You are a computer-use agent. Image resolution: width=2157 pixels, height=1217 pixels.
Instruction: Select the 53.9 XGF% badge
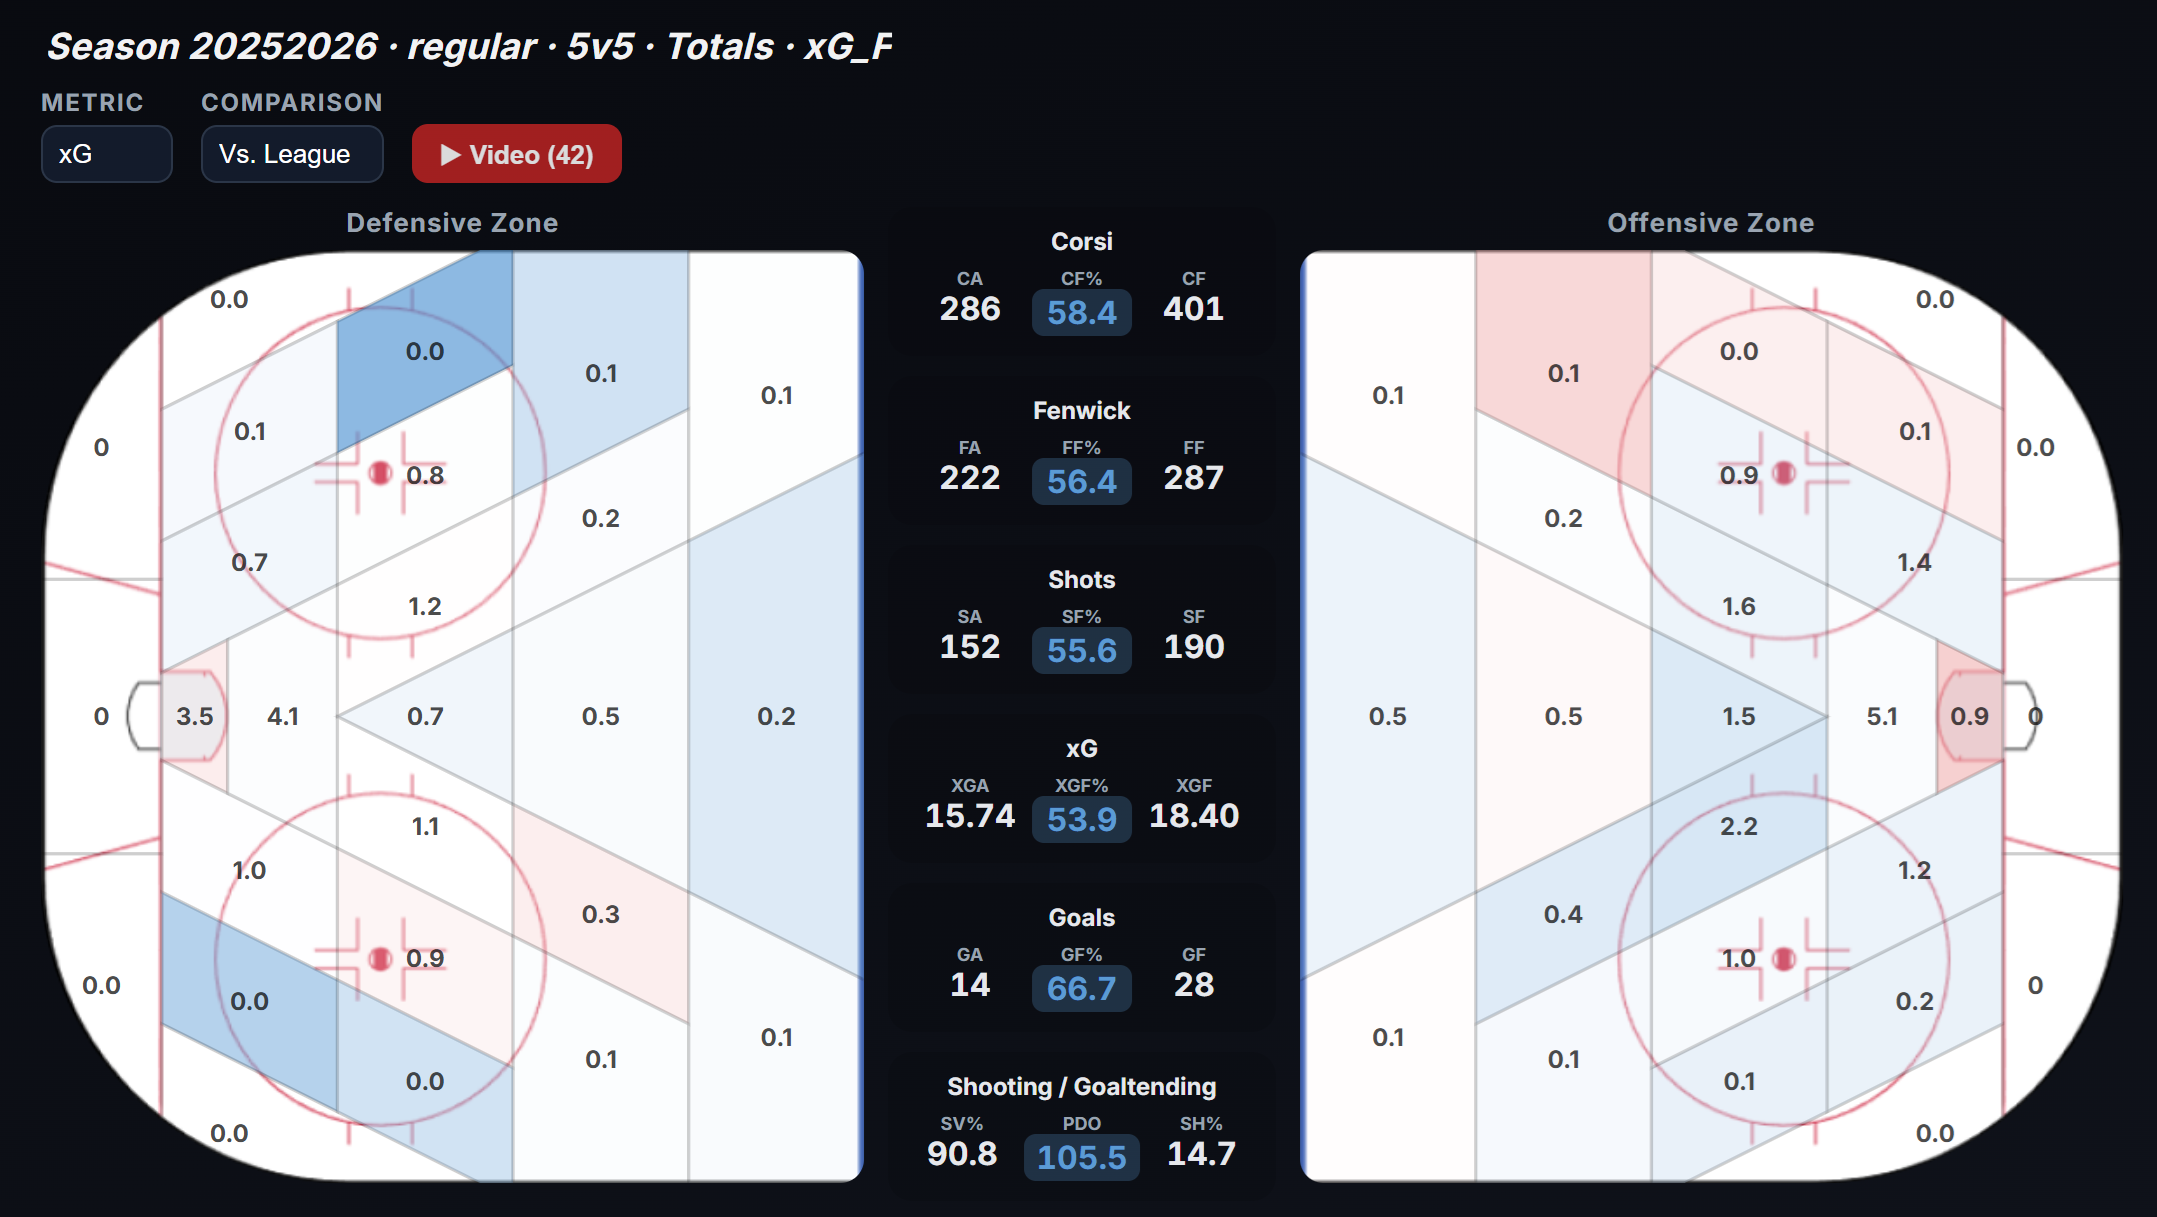tap(1081, 819)
